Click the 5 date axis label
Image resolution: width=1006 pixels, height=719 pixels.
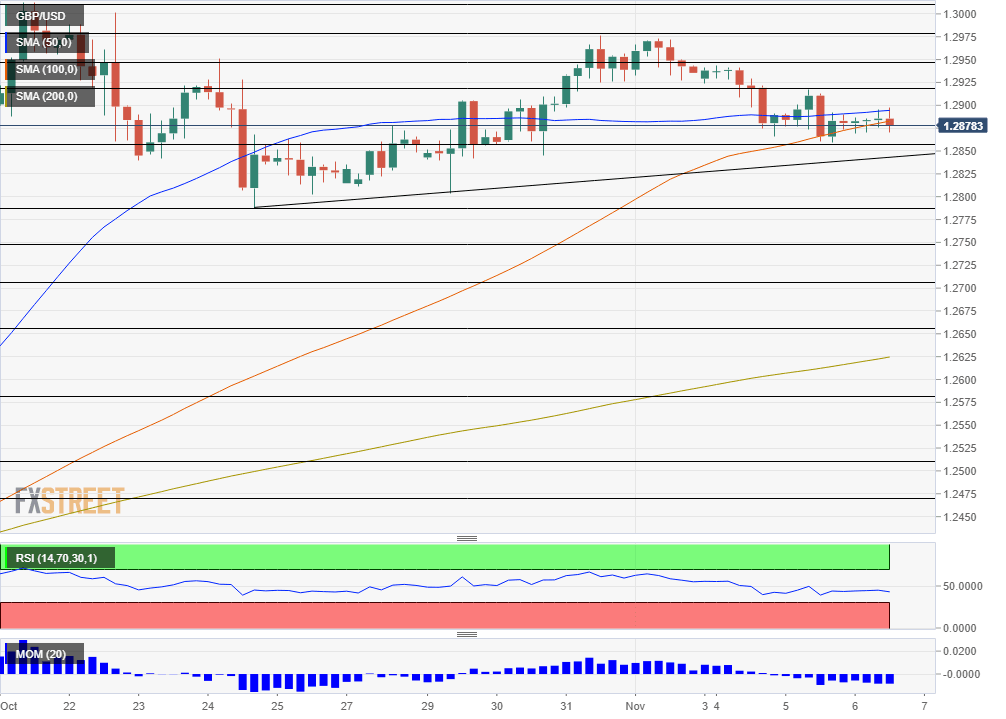click(785, 706)
